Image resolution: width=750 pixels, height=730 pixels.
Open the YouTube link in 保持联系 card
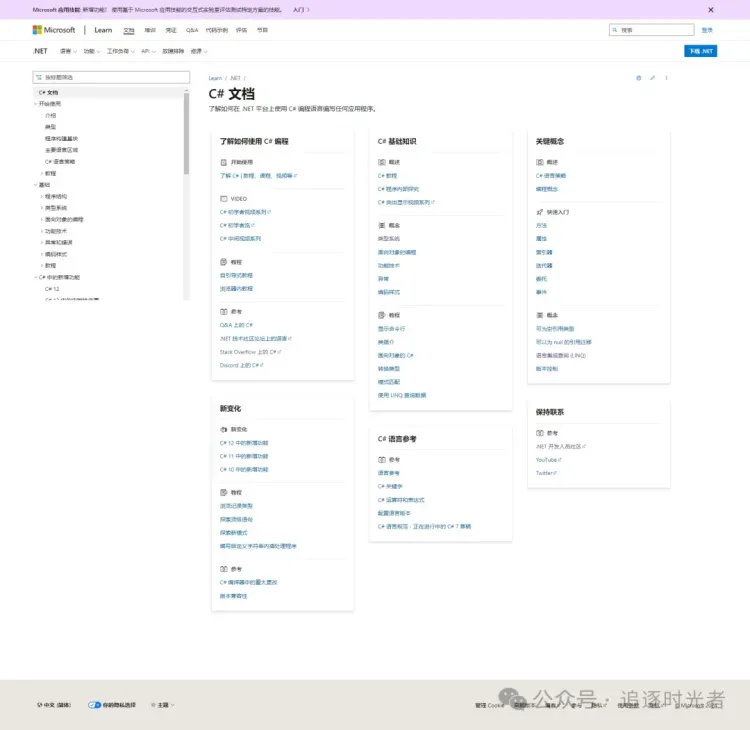548,460
